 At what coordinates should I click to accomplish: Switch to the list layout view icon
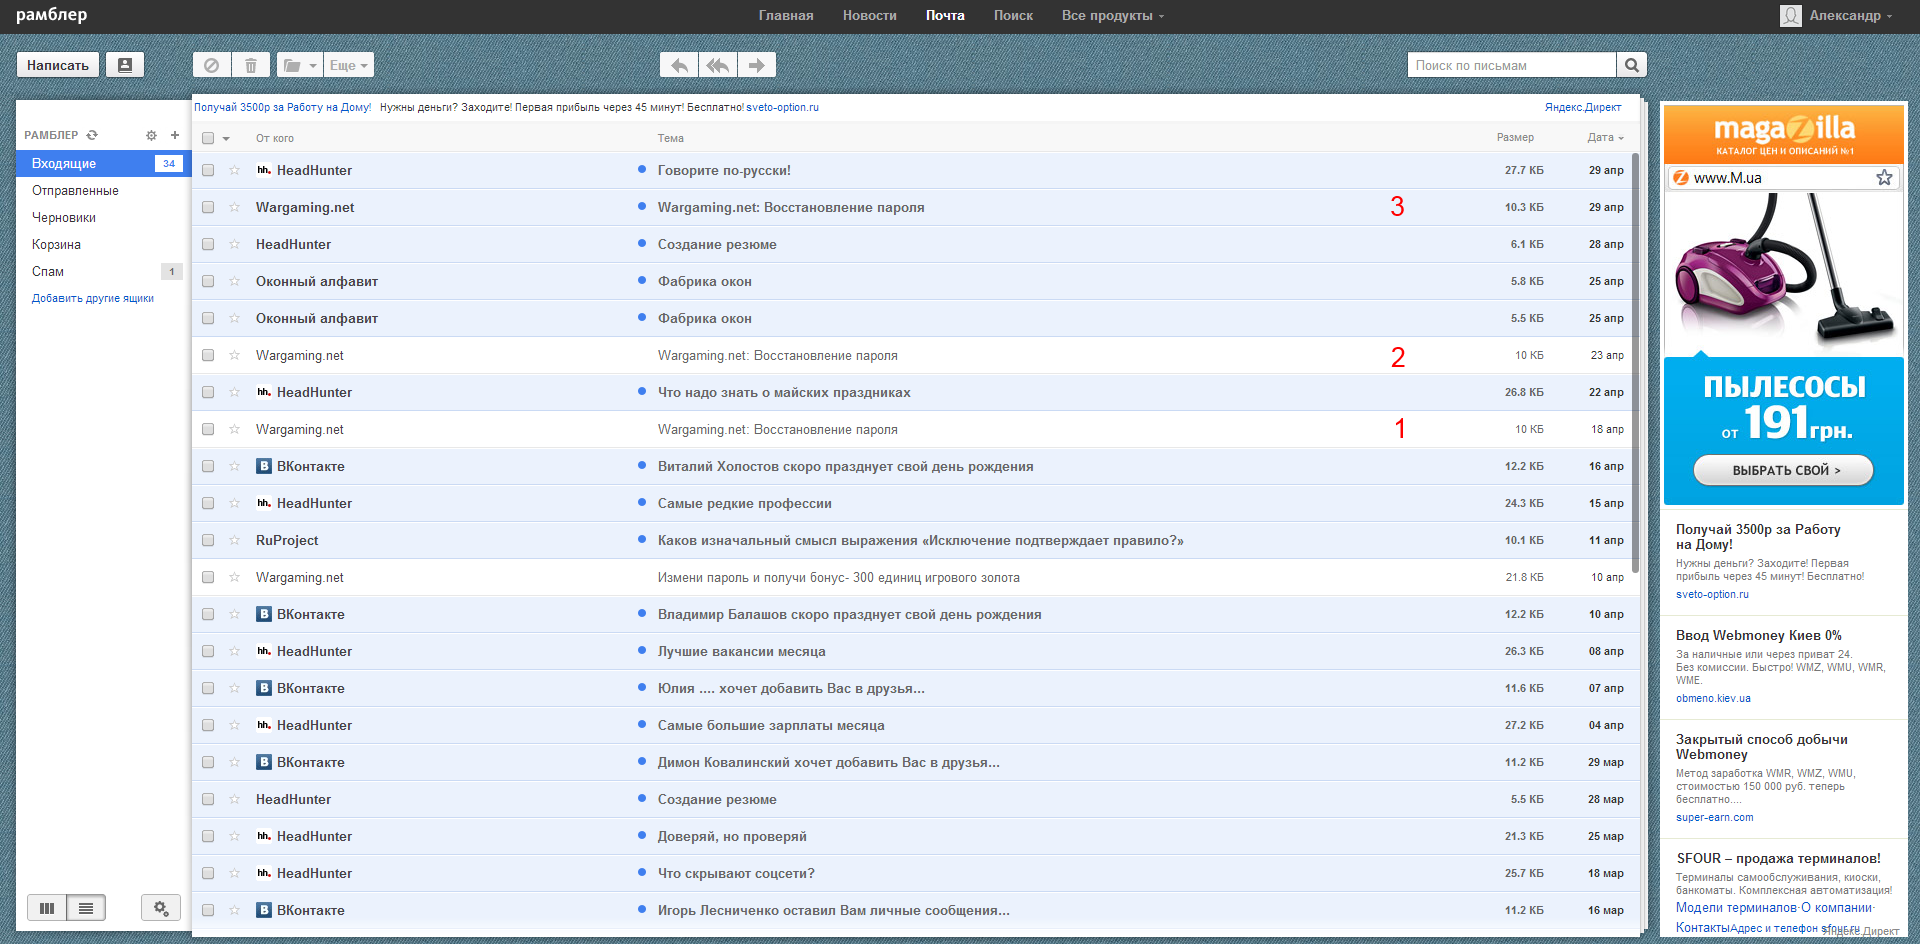[86, 908]
